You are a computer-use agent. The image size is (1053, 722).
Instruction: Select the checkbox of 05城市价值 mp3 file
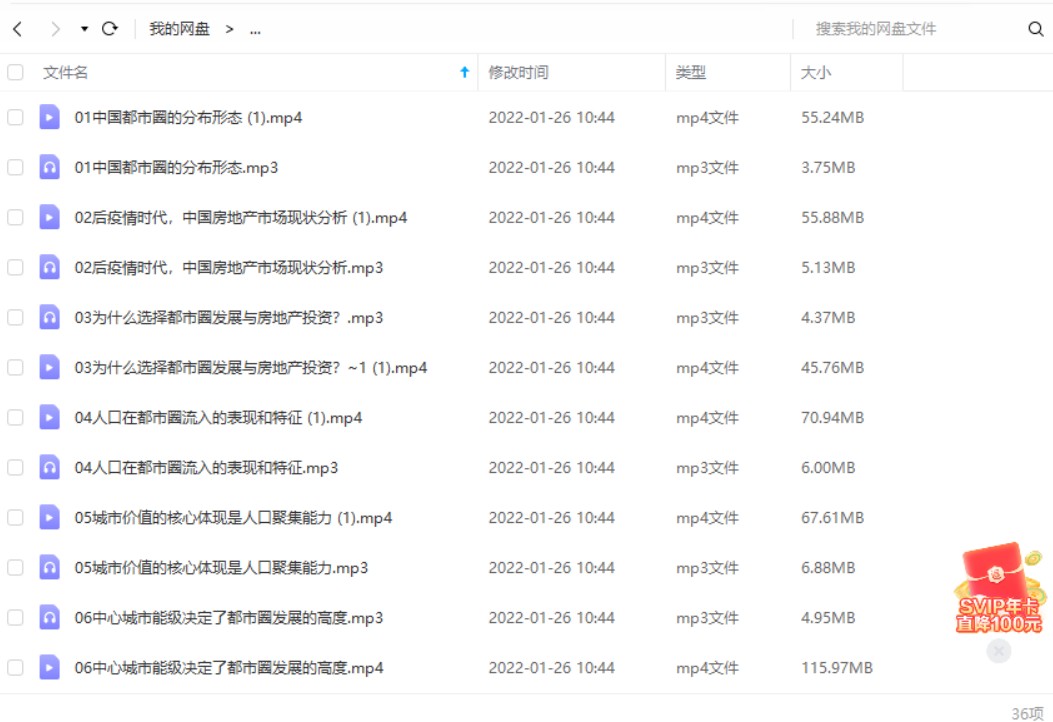click(14, 567)
